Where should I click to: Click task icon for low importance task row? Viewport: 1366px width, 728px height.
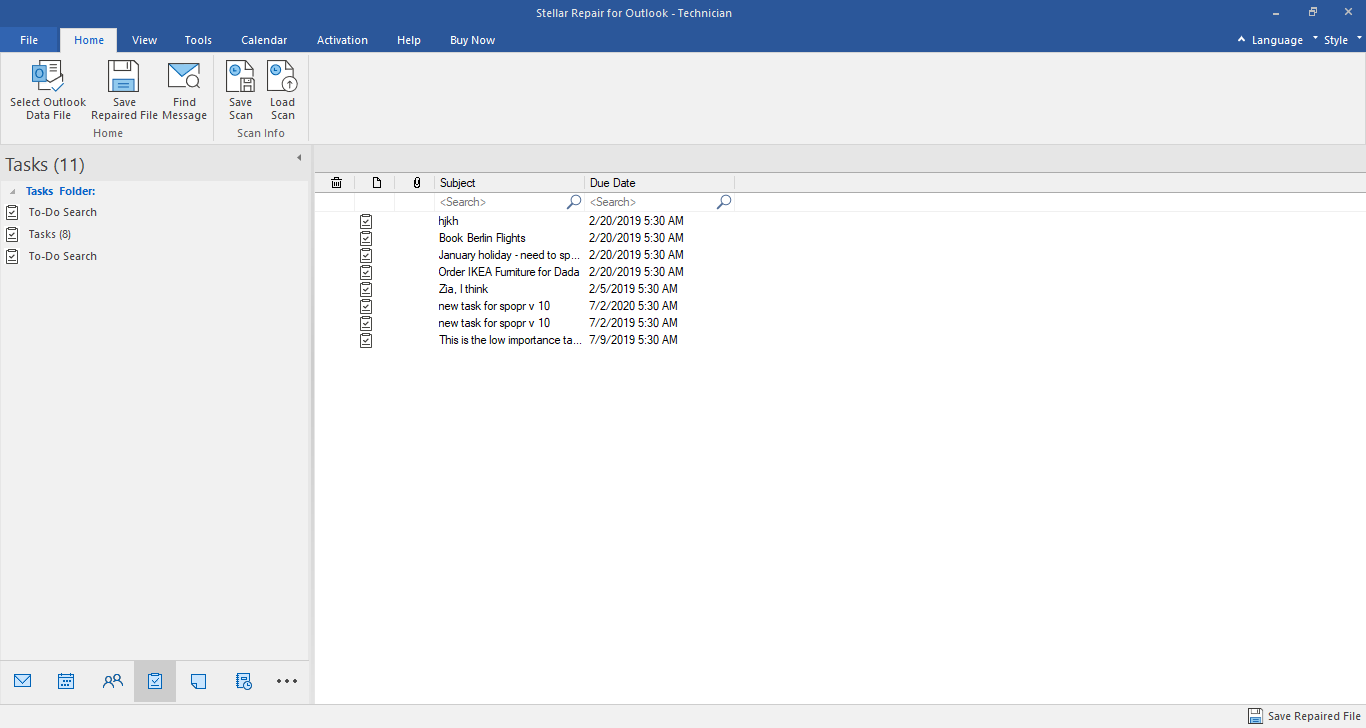366,340
